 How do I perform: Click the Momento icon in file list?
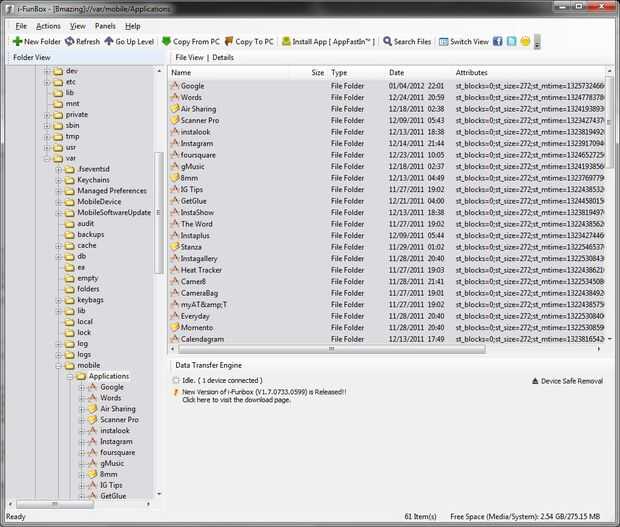(x=175, y=327)
